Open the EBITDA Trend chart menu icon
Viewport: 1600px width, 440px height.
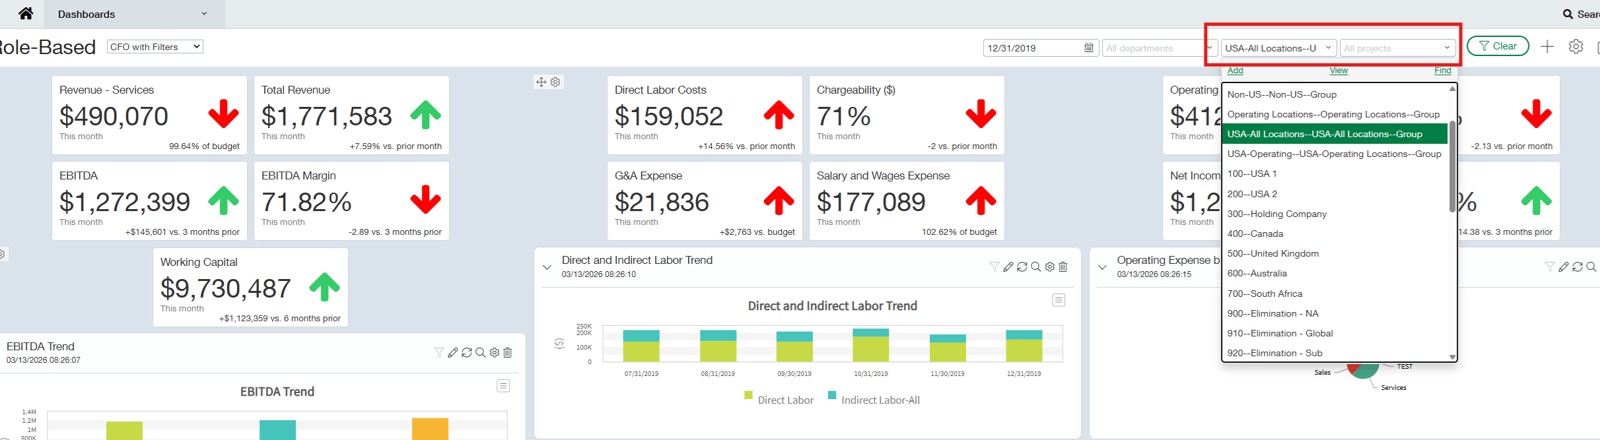[503, 386]
